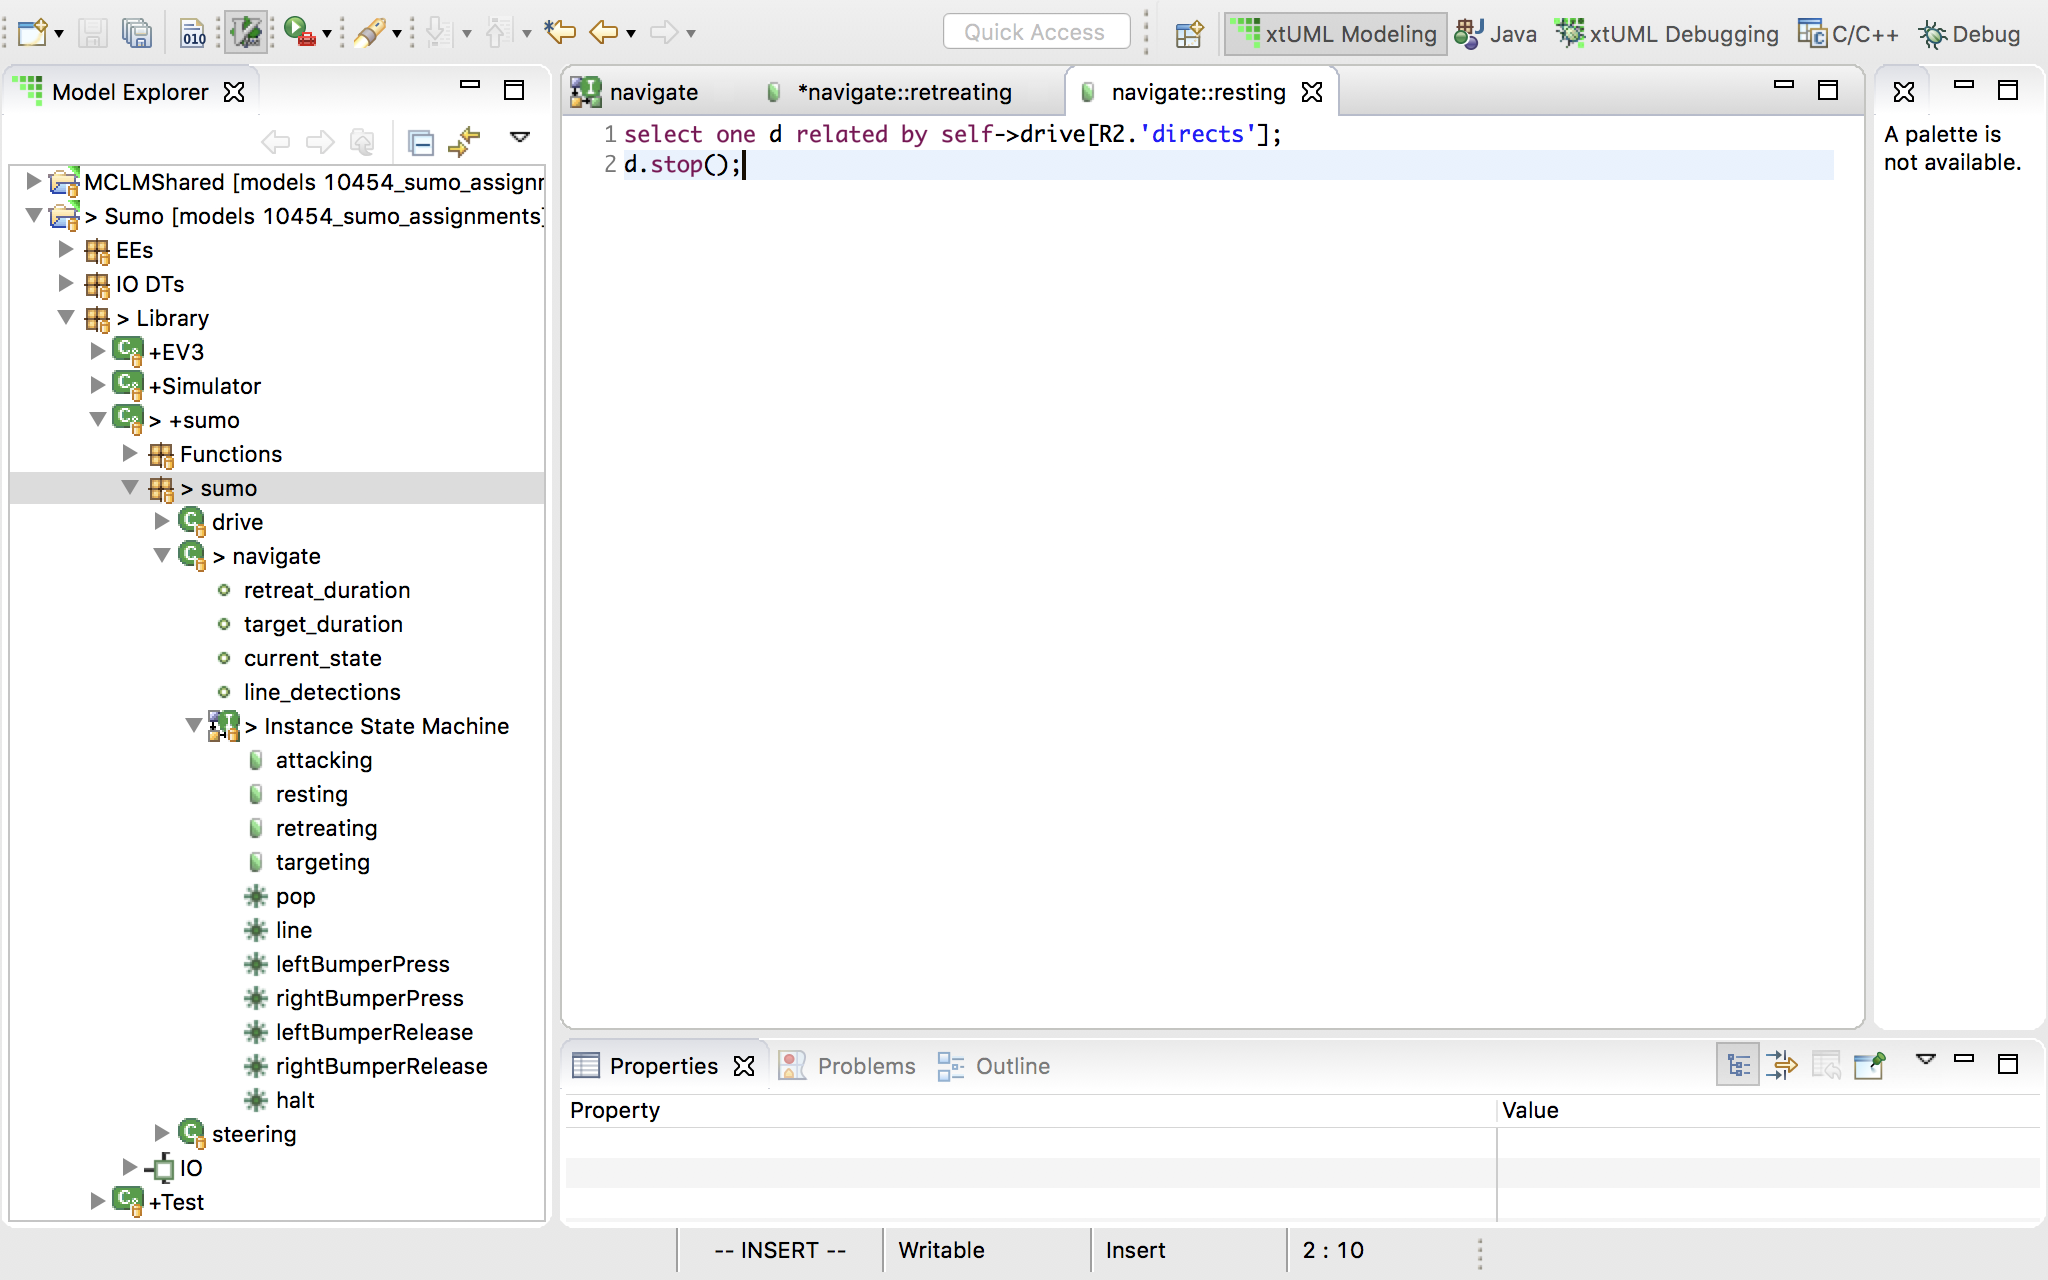Select the Model Explorer tab

130,92
